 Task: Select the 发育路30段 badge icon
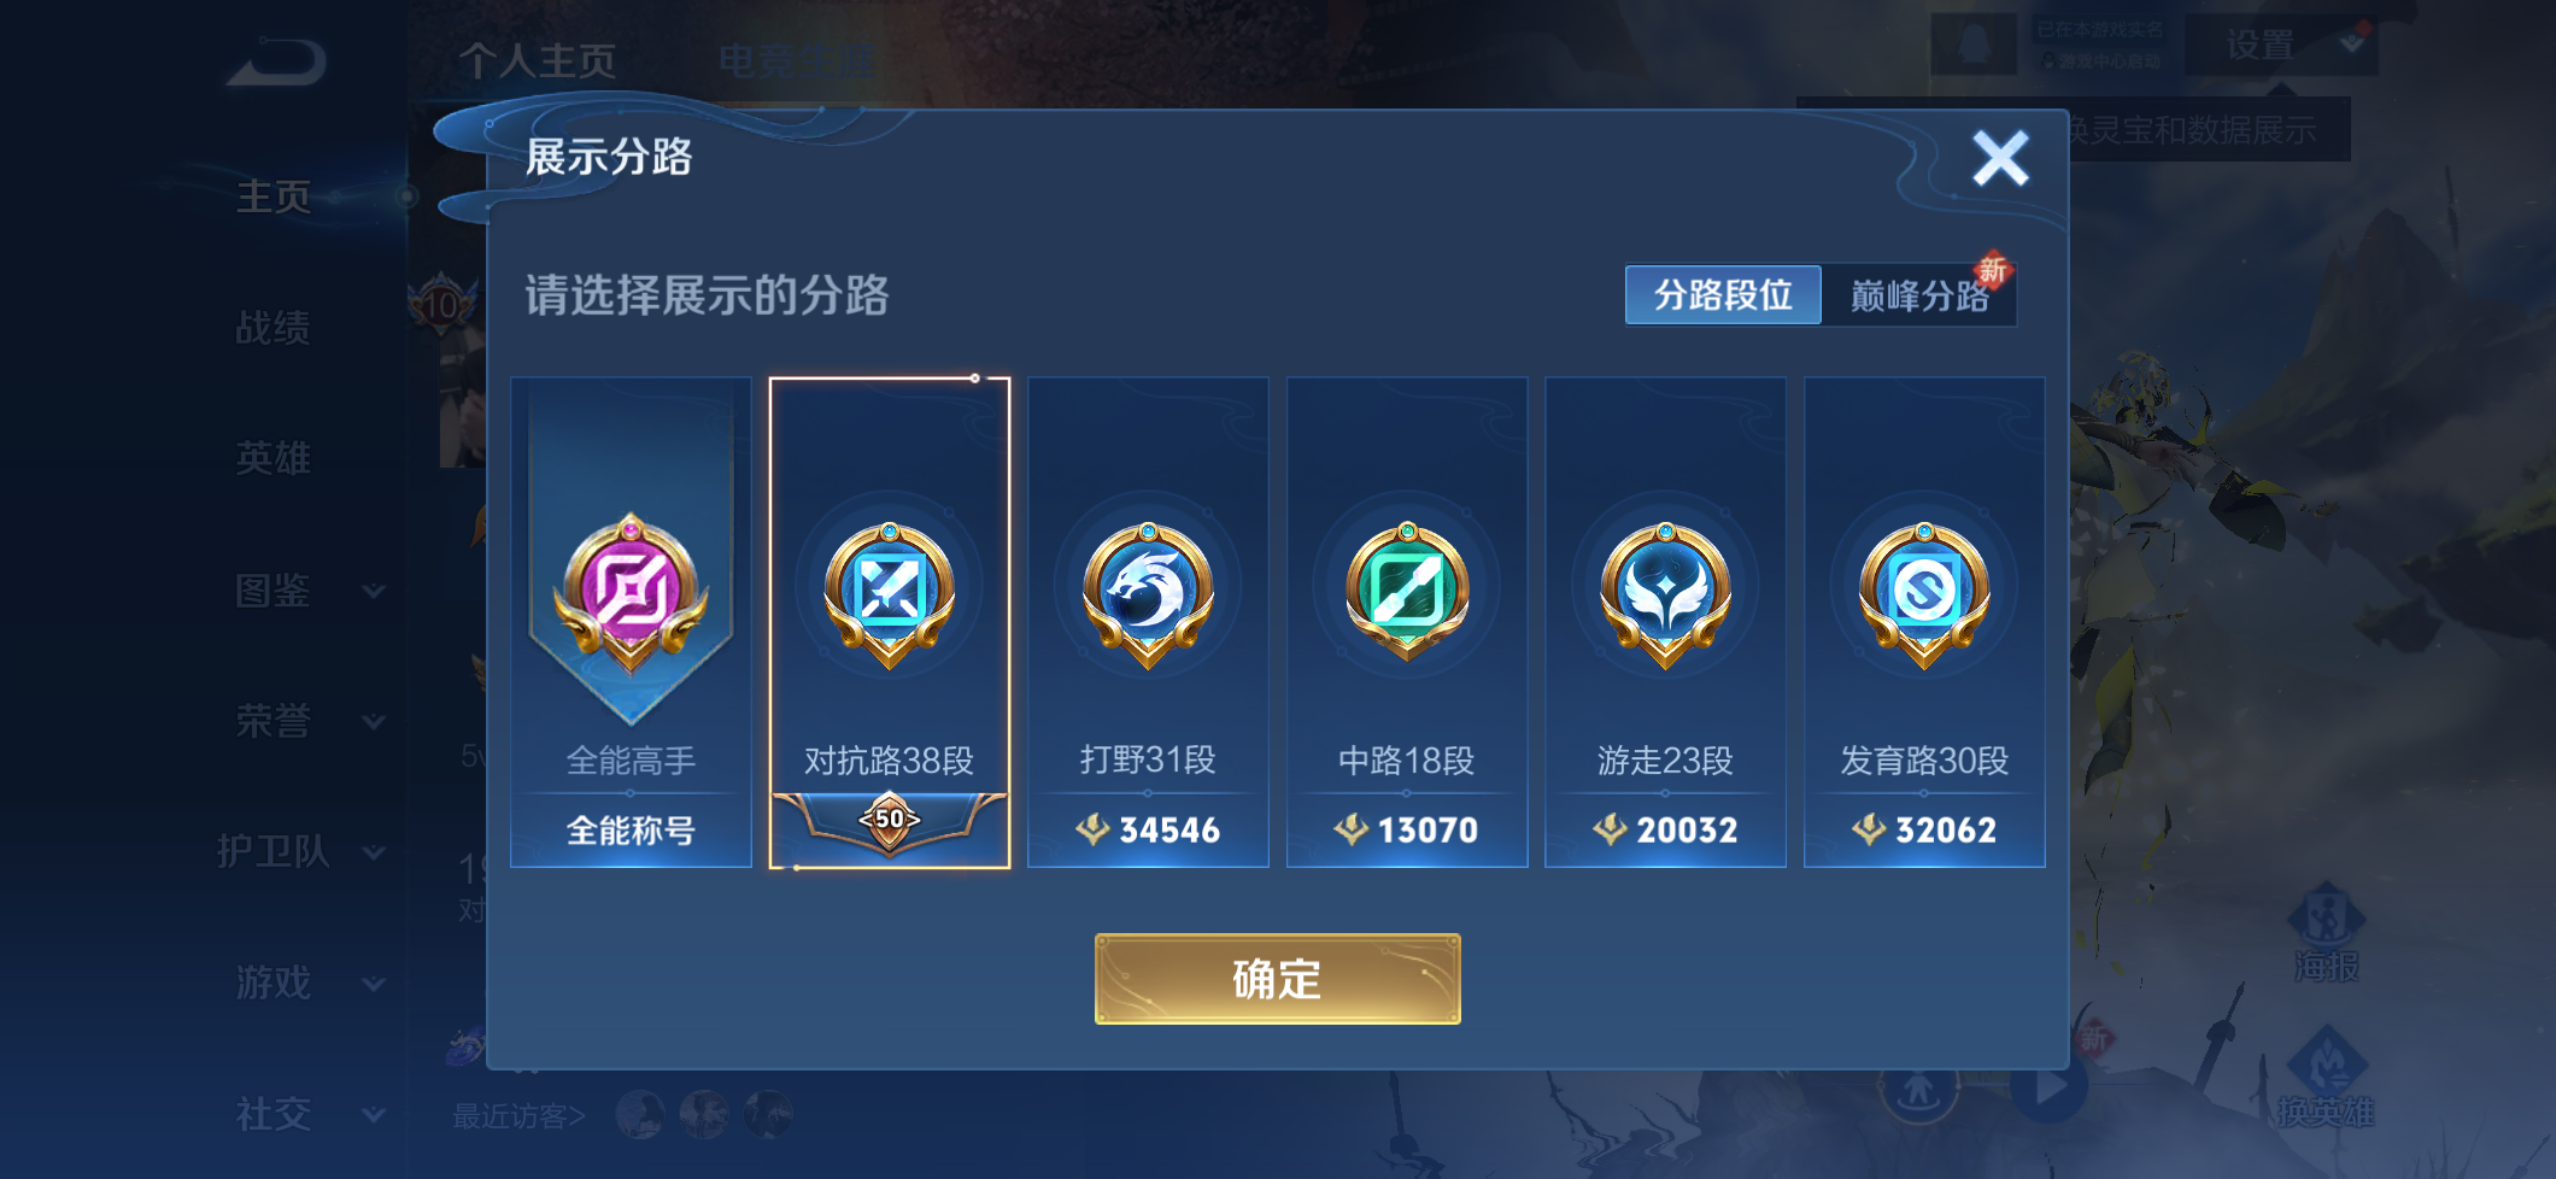coord(1924,594)
